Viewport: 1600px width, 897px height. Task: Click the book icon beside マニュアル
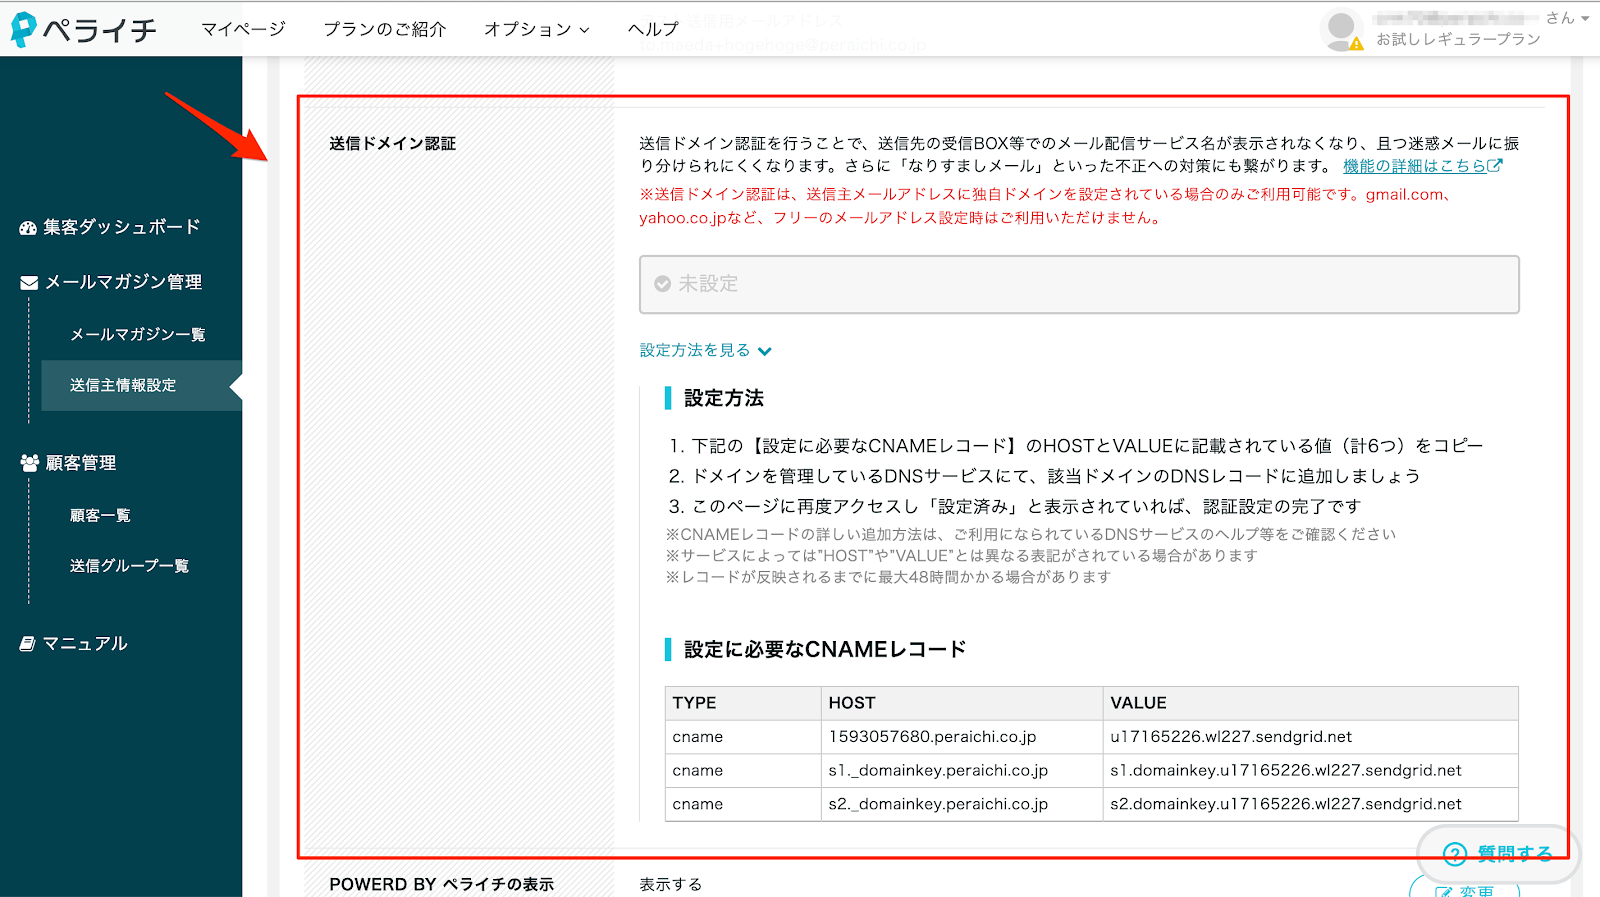(28, 644)
